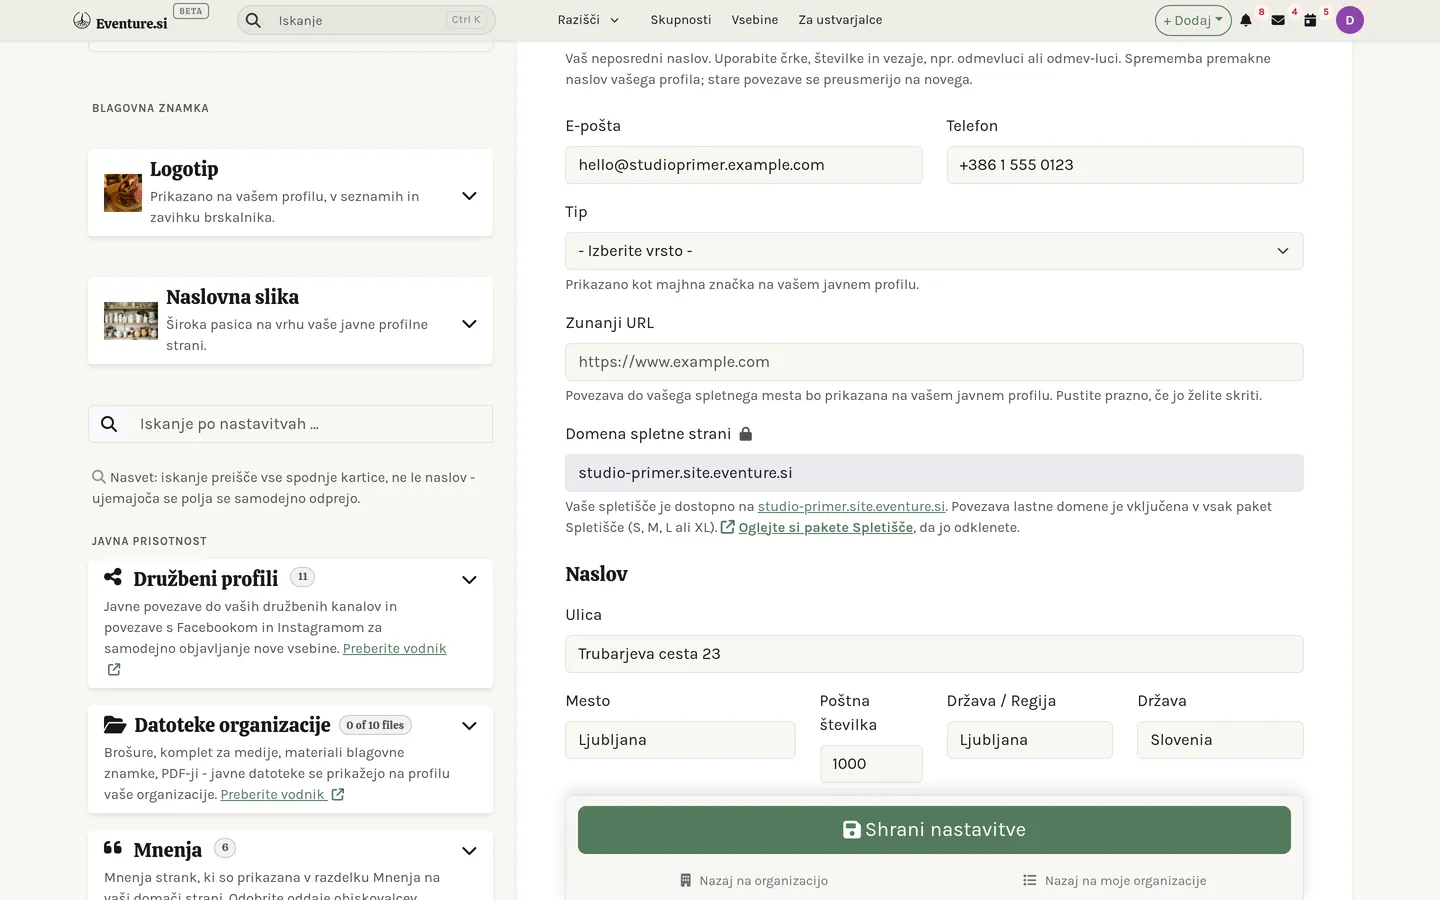Expand the Družbeni profili card
The image size is (1440, 900).
(469, 580)
